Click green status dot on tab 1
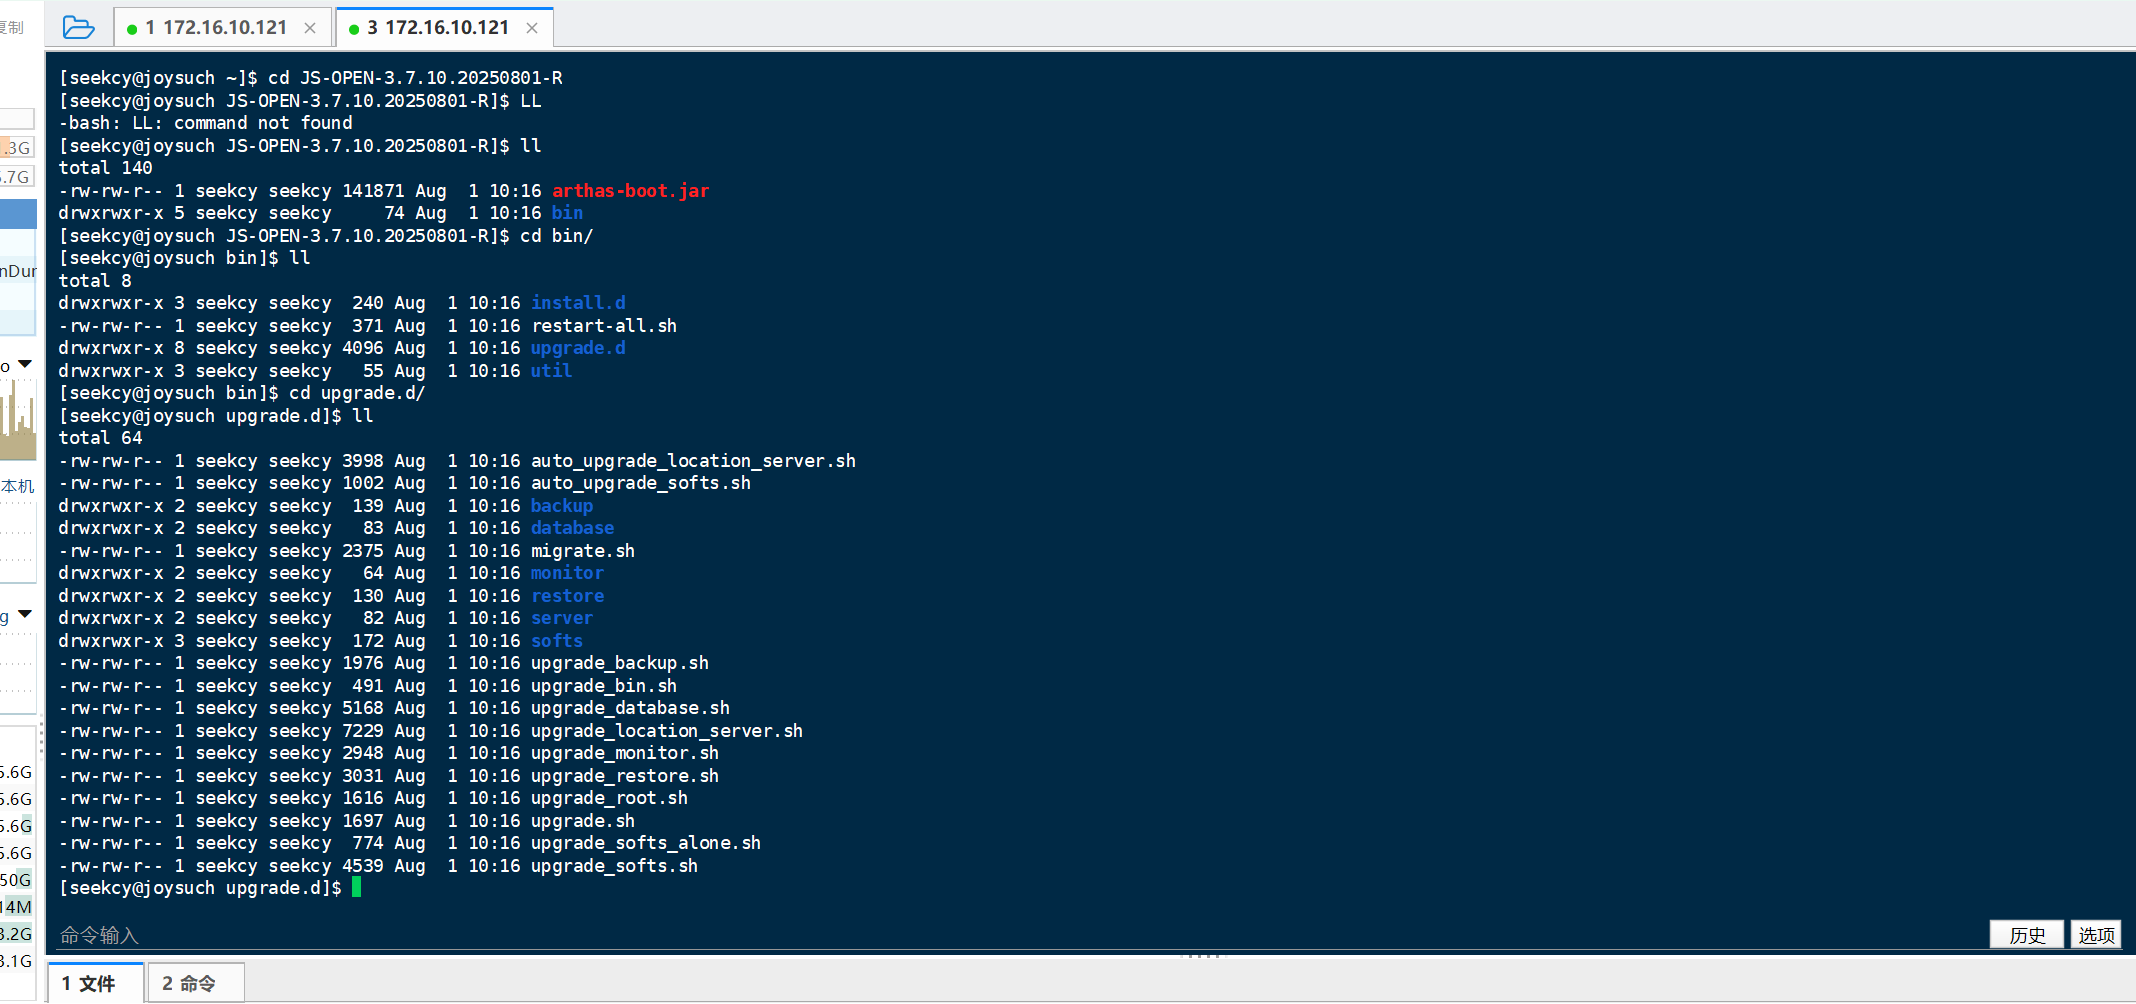Image resolution: width=2136 pixels, height=1004 pixels. pos(132,29)
